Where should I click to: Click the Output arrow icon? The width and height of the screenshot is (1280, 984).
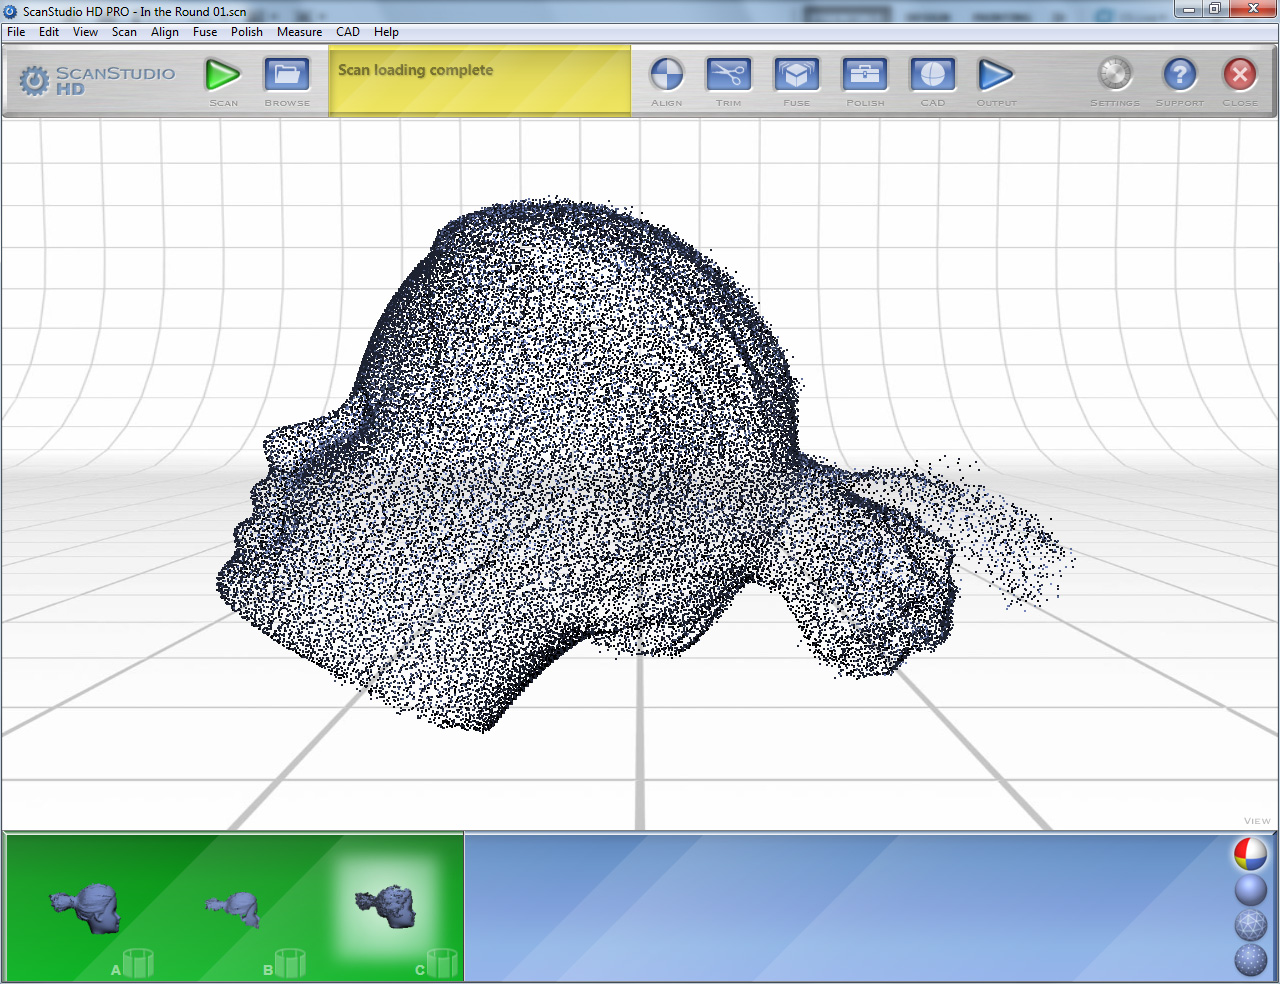[x=996, y=75]
